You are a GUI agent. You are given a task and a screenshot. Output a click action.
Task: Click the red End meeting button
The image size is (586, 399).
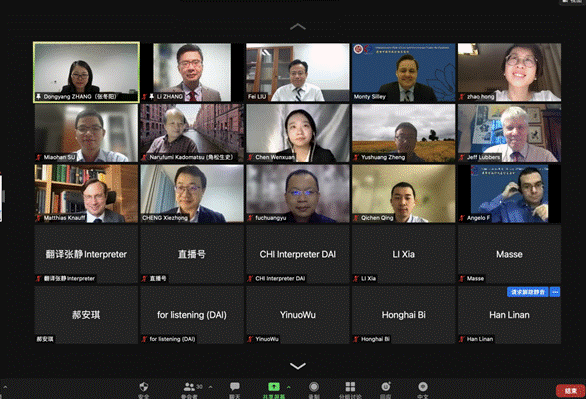pos(570,391)
